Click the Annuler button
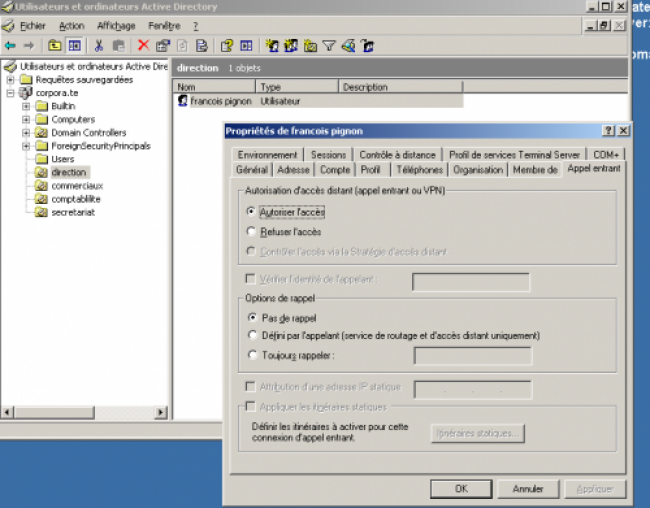This screenshot has width=650, height=508. coord(527,489)
